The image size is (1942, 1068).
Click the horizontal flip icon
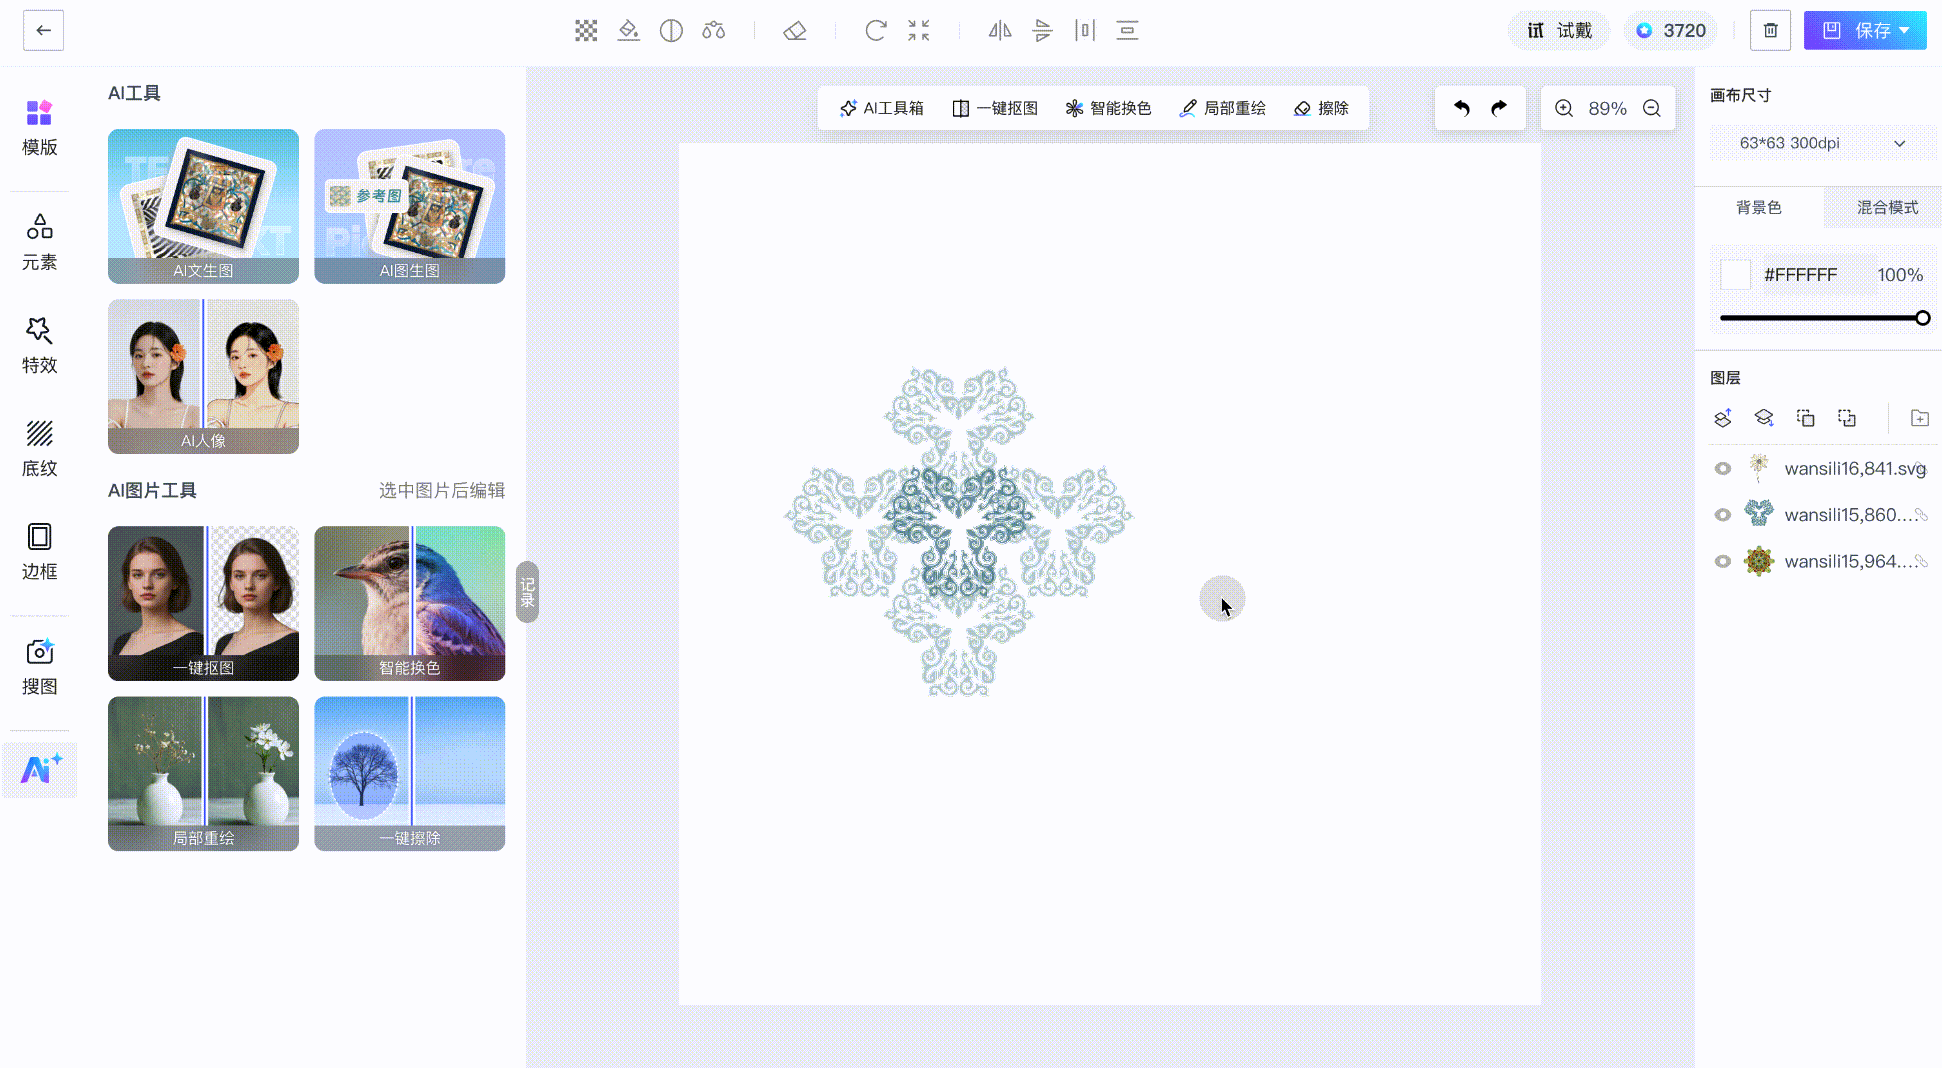coord(1000,31)
